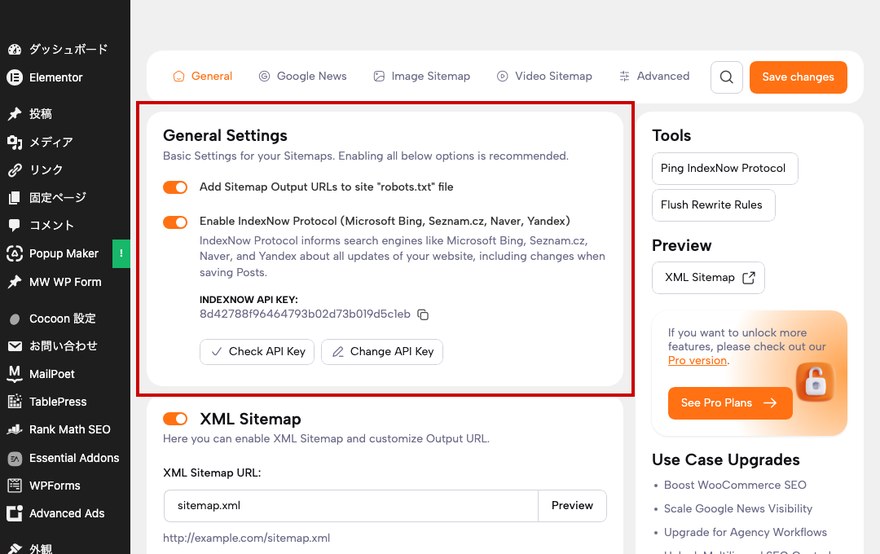
Task: Click Boost WooCommerce SEO item
Action: (735, 485)
